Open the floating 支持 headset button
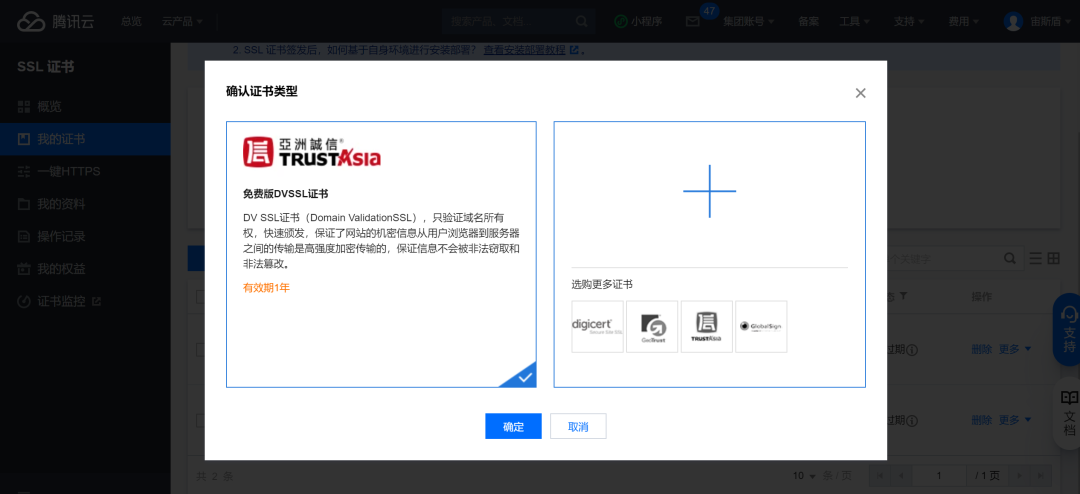1080x494 pixels. pyautogui.click(x=1069, y=329)
